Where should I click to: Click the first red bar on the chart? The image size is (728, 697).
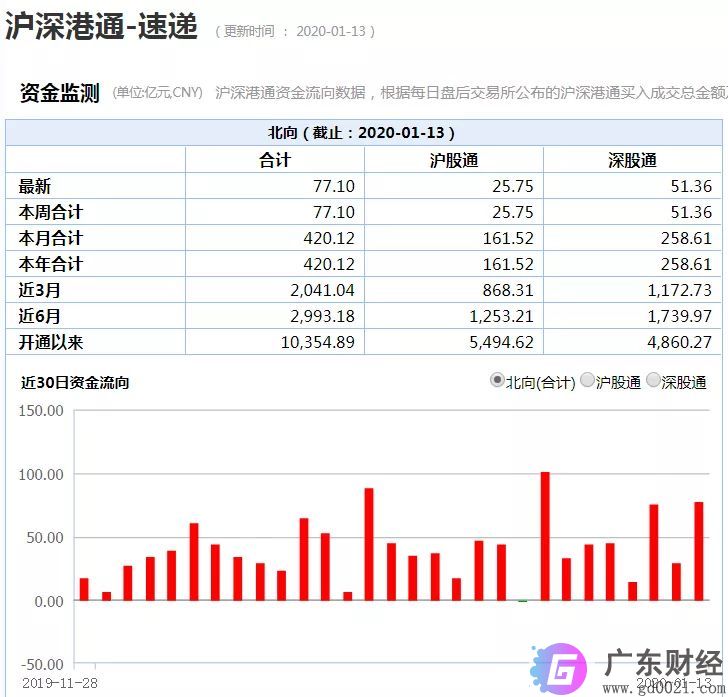[84, 589]
